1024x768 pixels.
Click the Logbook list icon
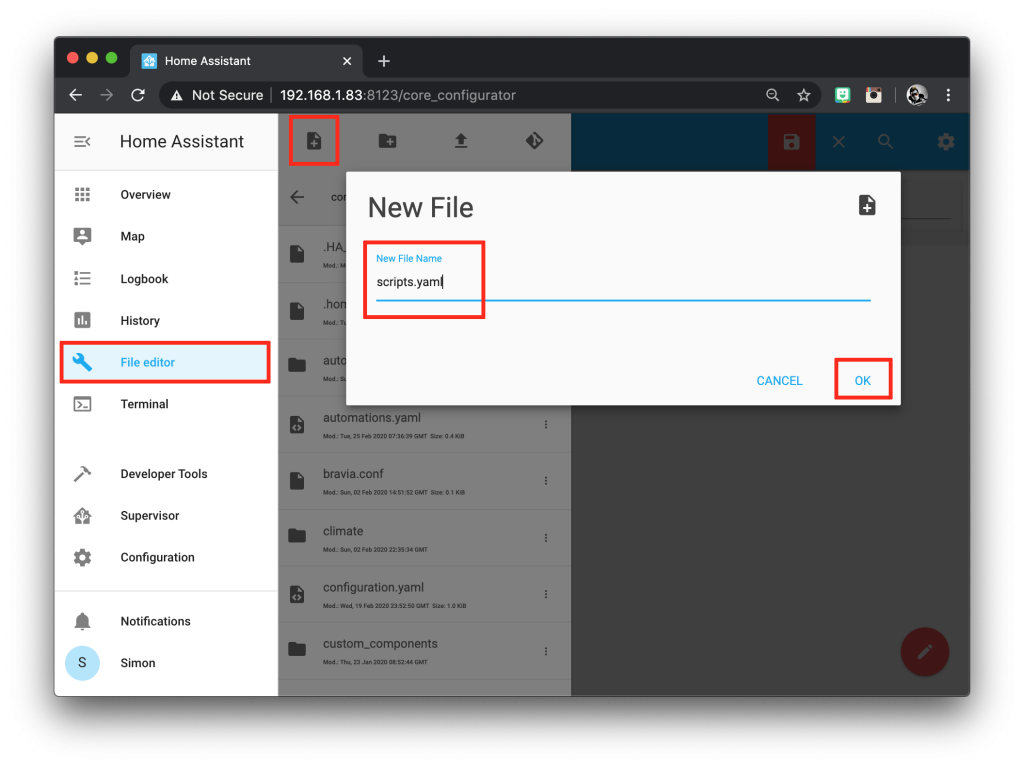[82, 279]
